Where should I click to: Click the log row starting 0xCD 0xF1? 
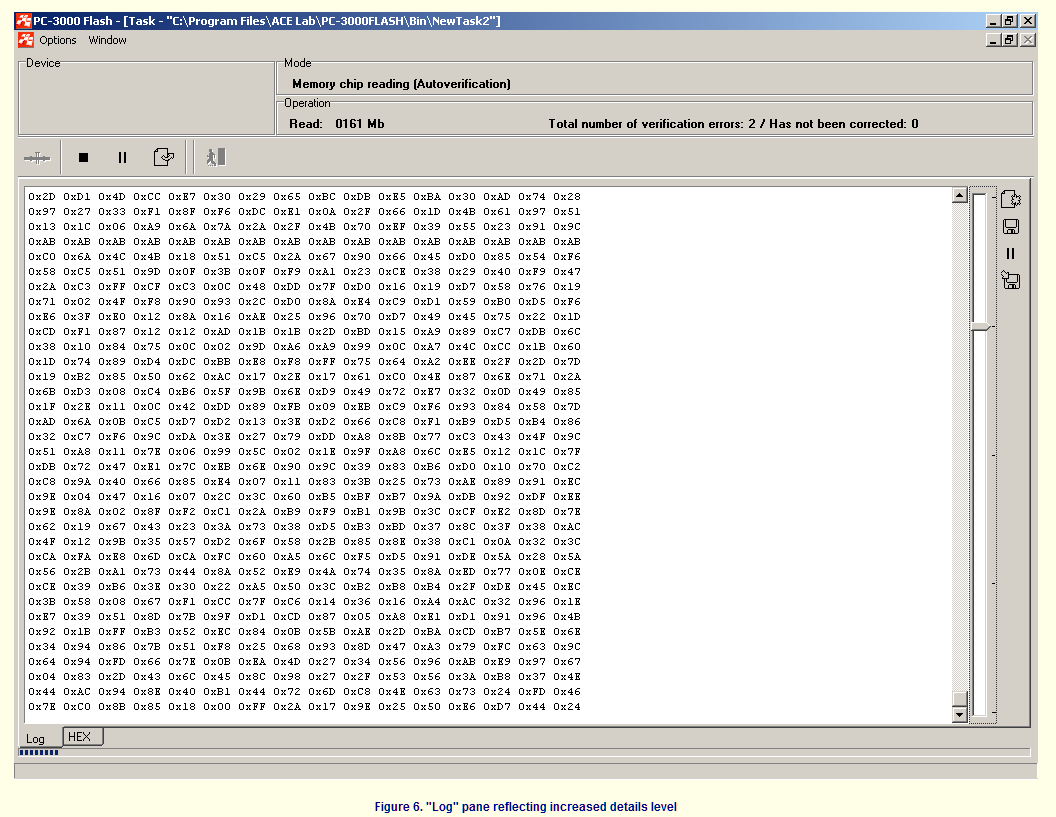click(304, 331)
